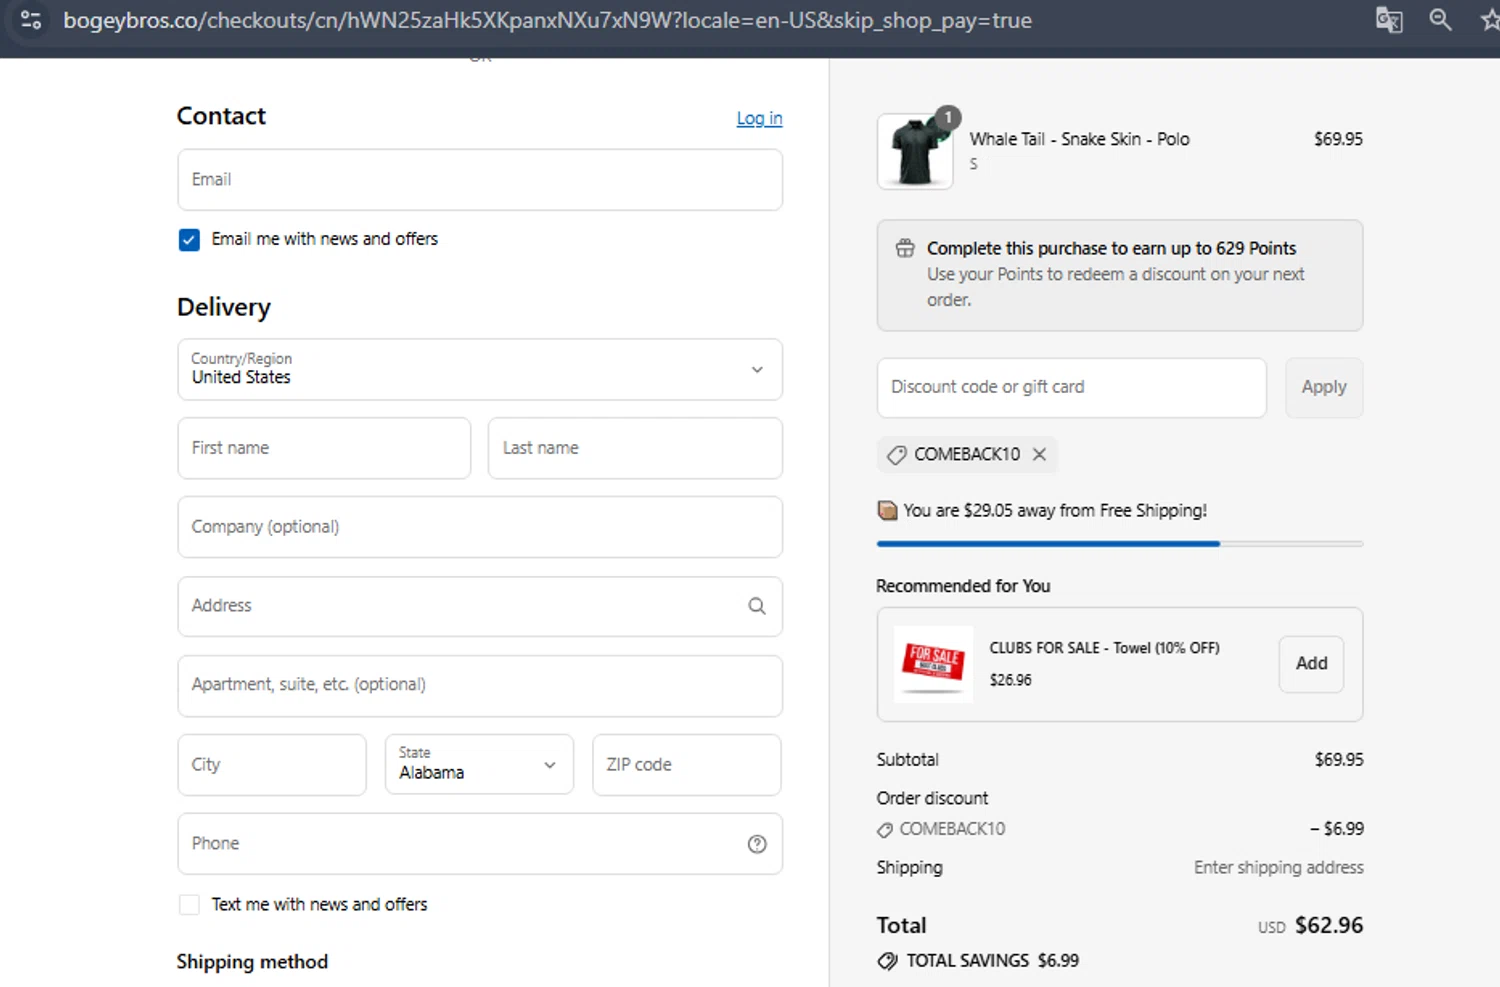The height and width of the screenshot is (987, 1500).
Task: Open the State dropdown showing Alabama
Action: tap(479, 765)
